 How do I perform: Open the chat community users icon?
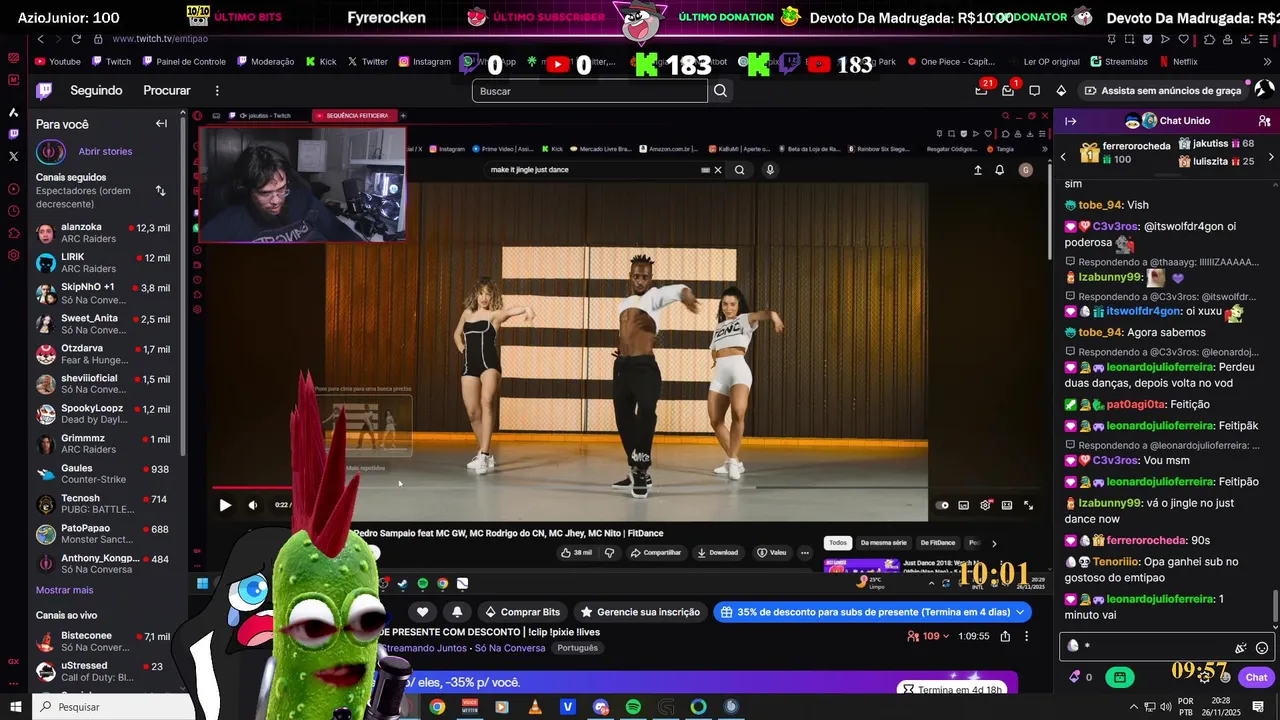point(1265,121)
